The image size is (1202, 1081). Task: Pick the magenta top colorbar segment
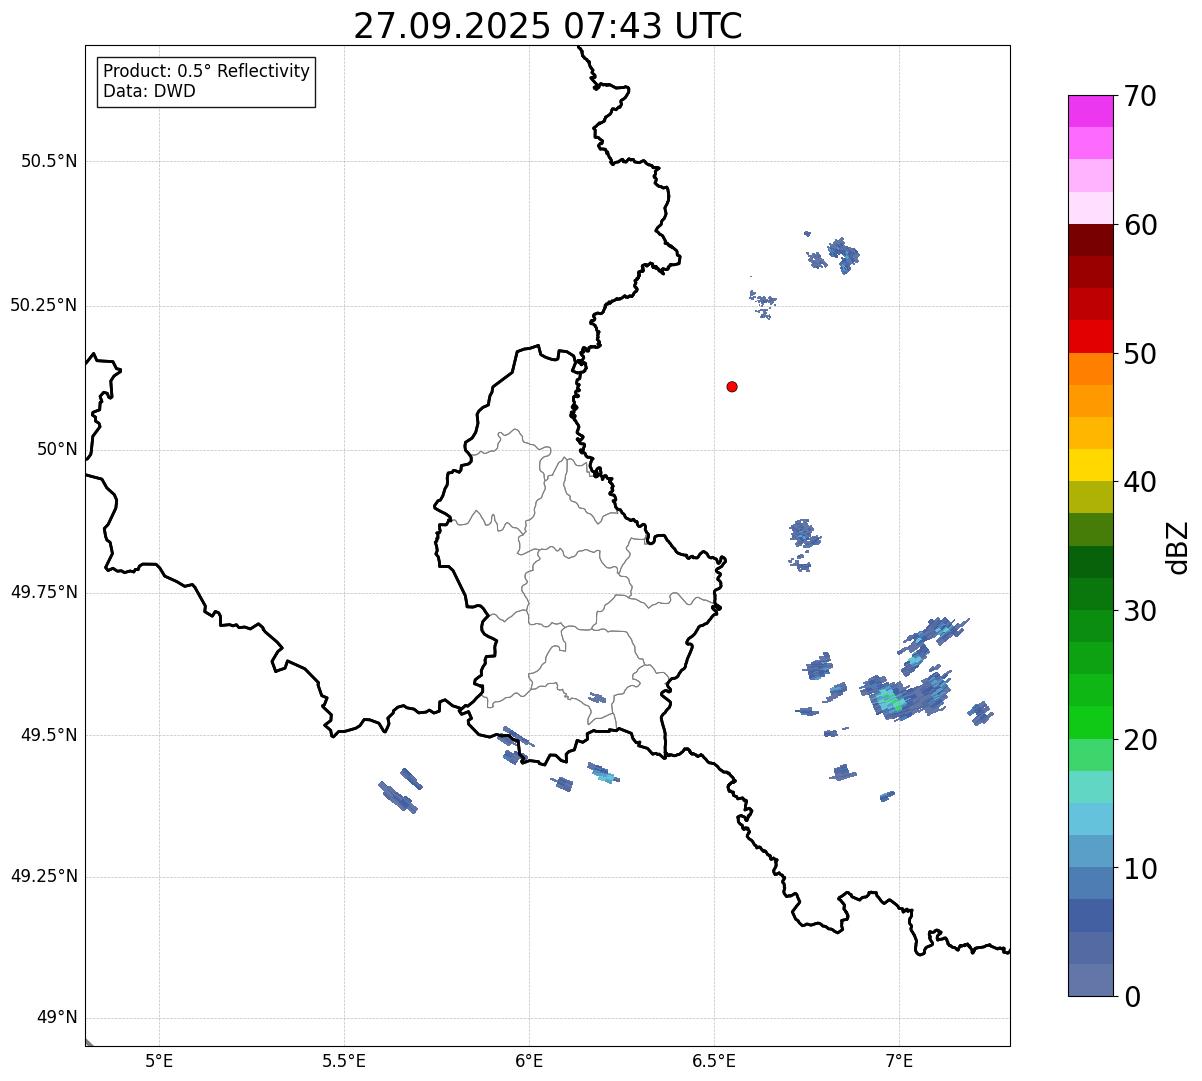tap(1090, 111)
